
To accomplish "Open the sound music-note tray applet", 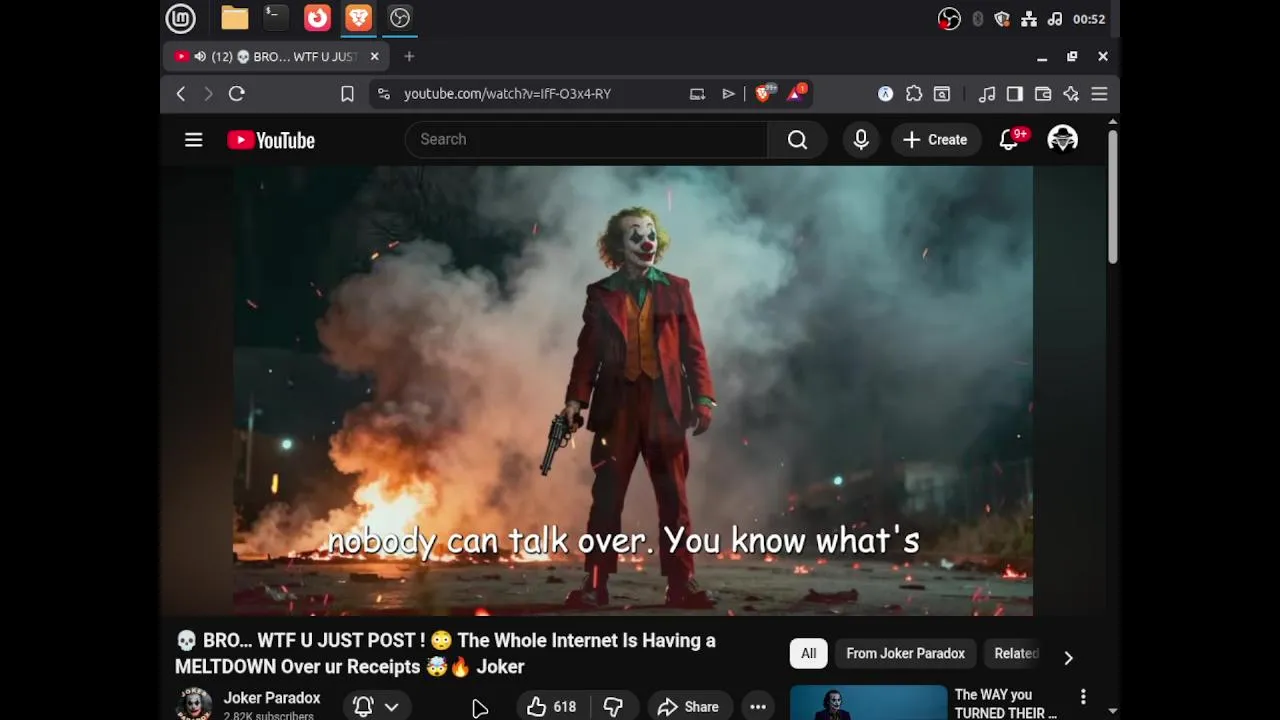I will click(1054, 19).
